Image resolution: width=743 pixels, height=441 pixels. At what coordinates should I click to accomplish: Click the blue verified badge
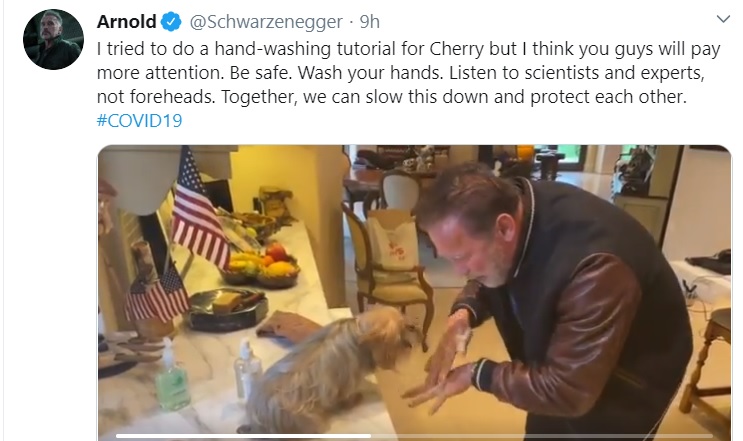(x=171, y=21)
